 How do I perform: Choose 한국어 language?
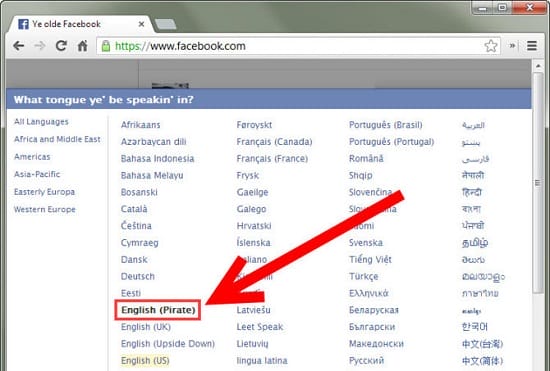click(475, 327)
